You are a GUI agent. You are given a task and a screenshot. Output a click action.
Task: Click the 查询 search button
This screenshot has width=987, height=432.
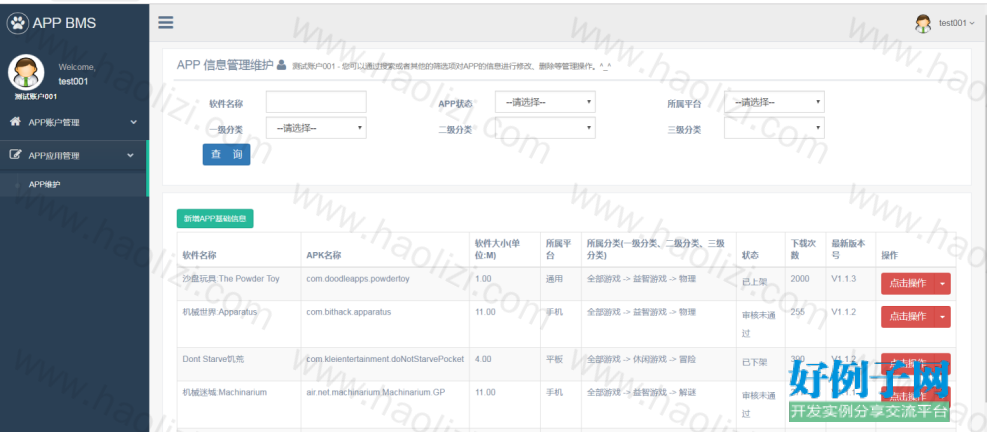click(x=227, y=154)
